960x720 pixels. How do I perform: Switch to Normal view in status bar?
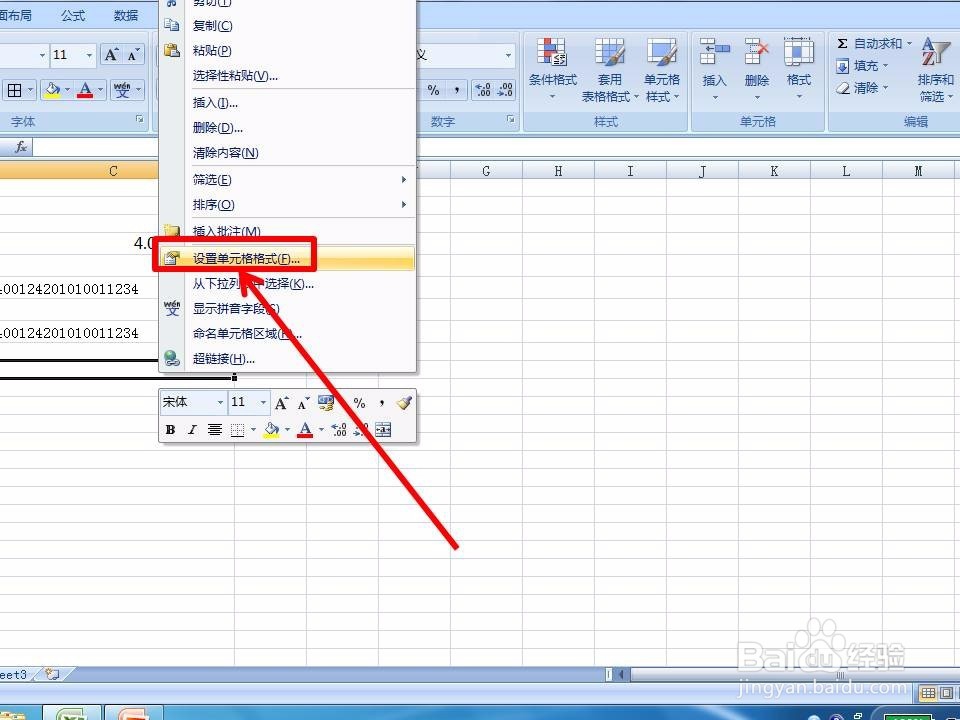tap(929, 693)
